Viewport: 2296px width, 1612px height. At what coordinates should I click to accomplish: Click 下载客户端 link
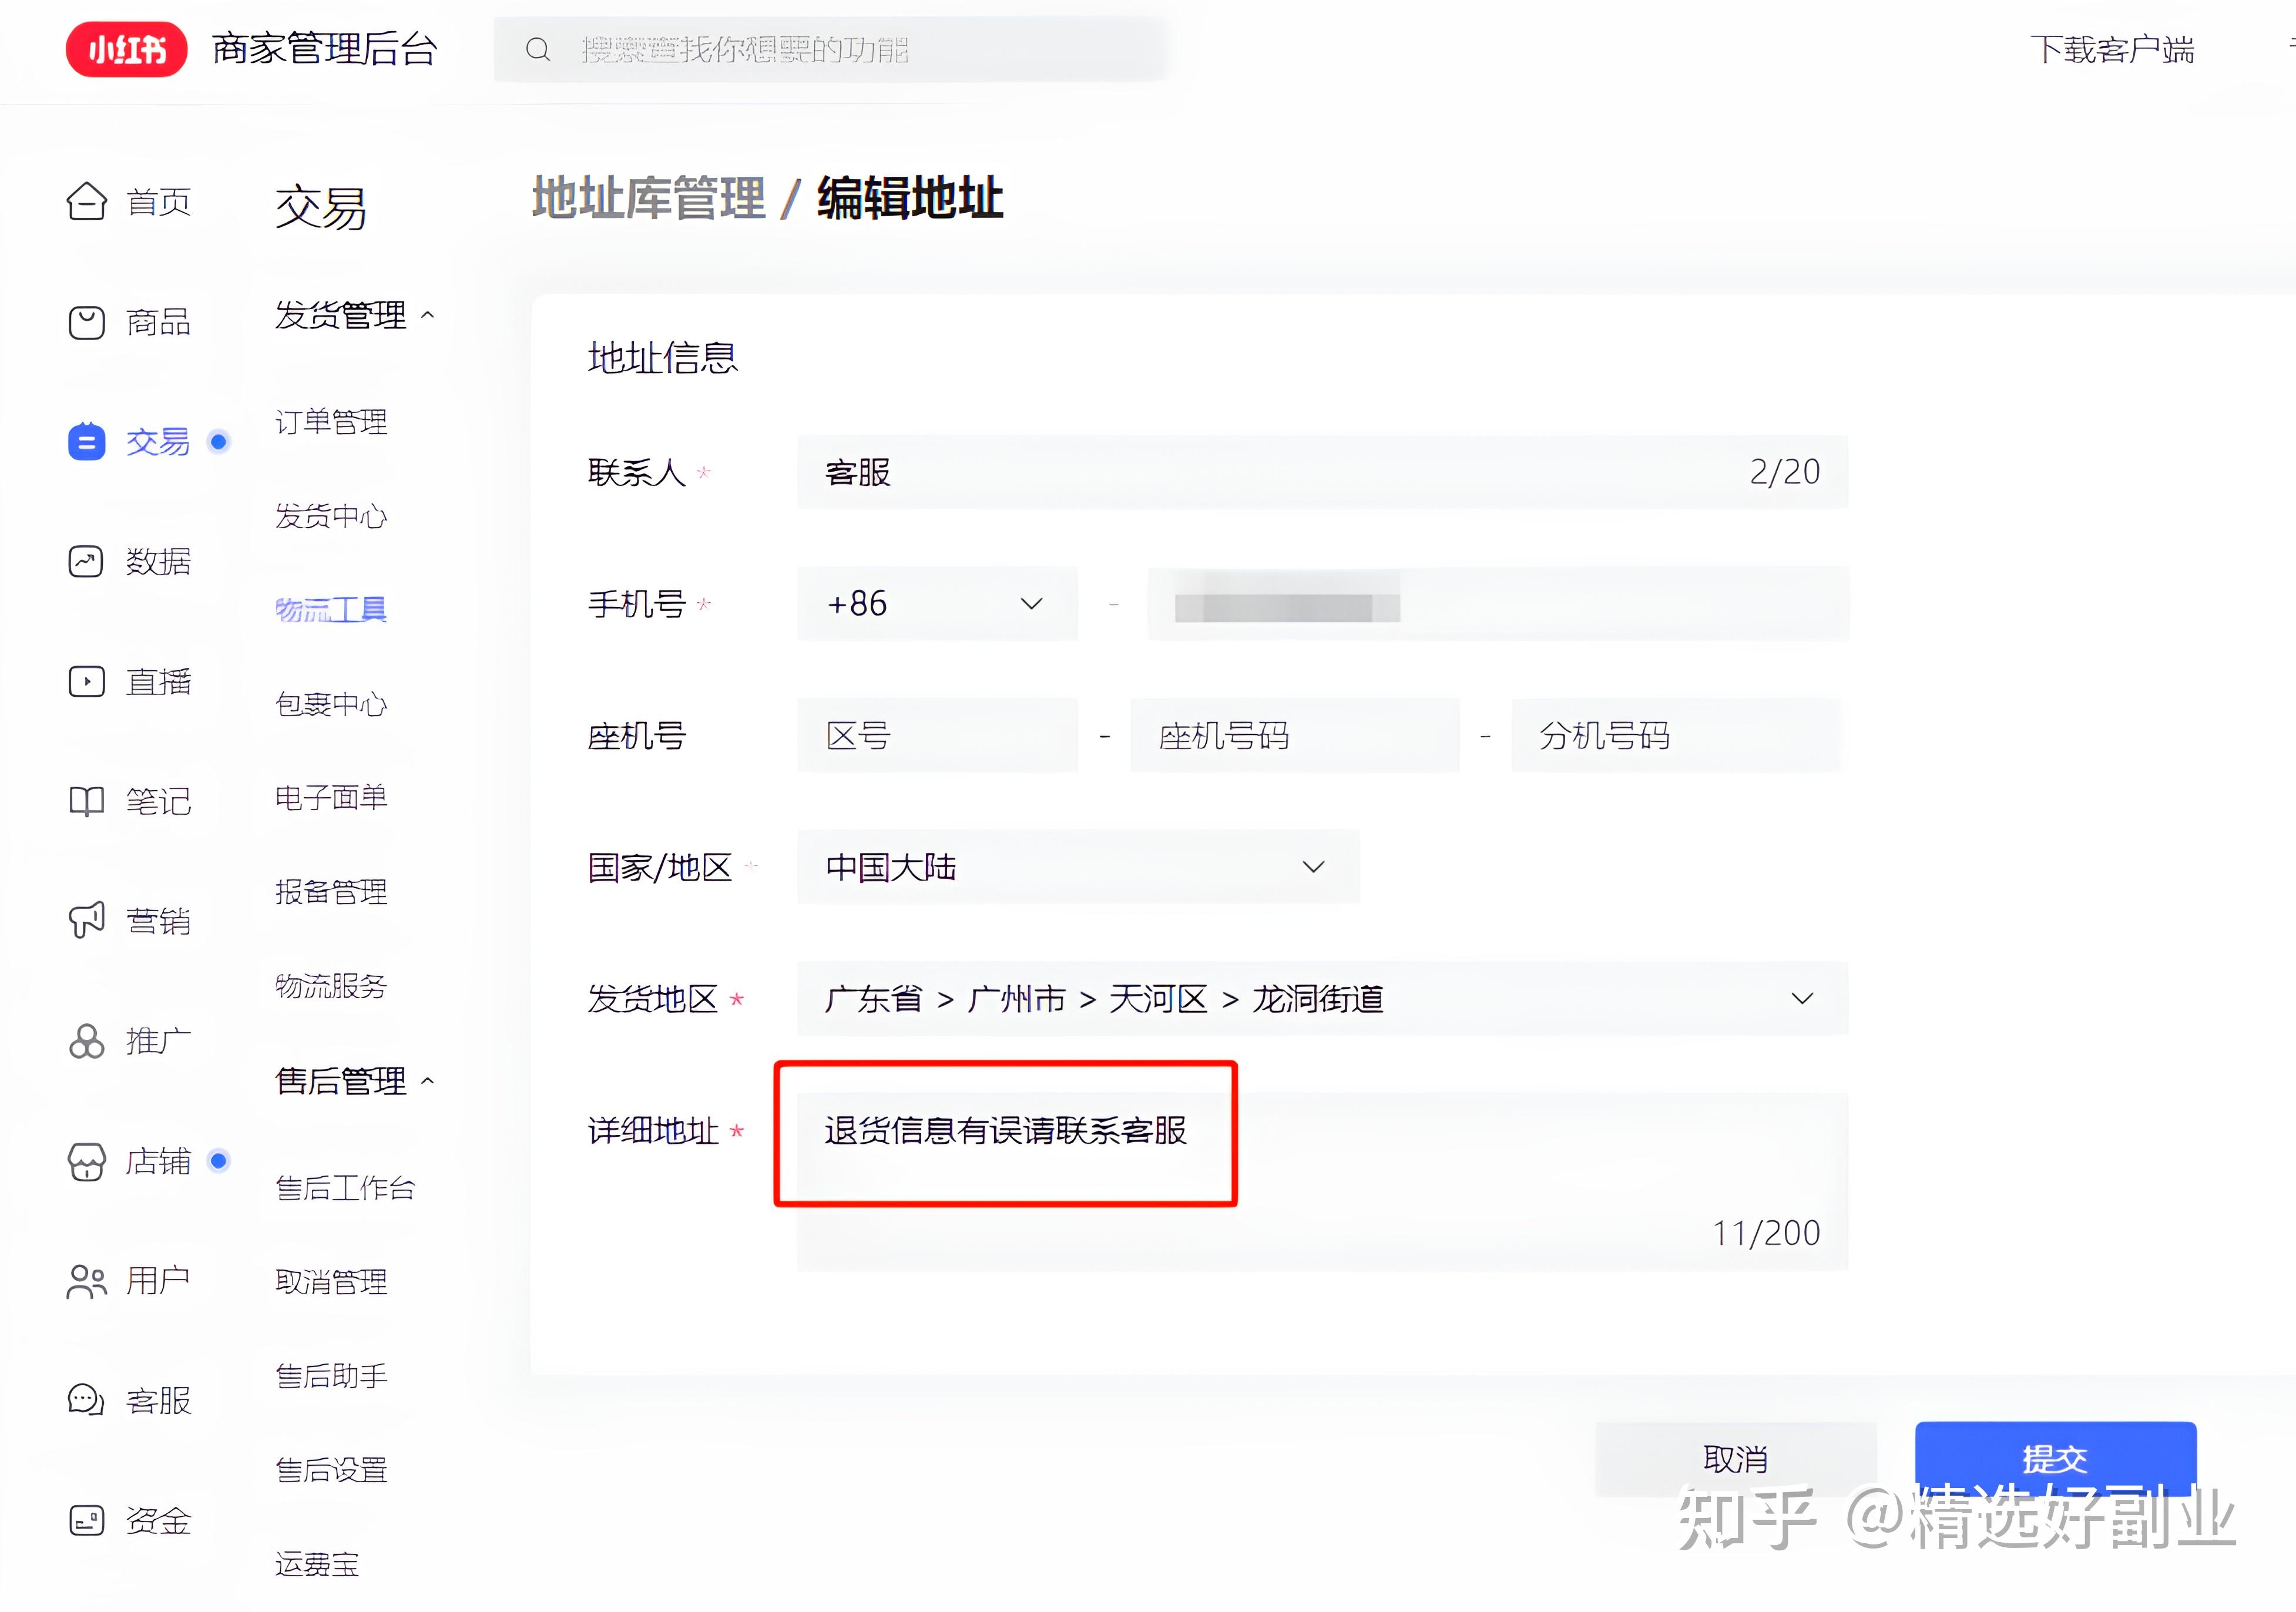click(2112, 49)
